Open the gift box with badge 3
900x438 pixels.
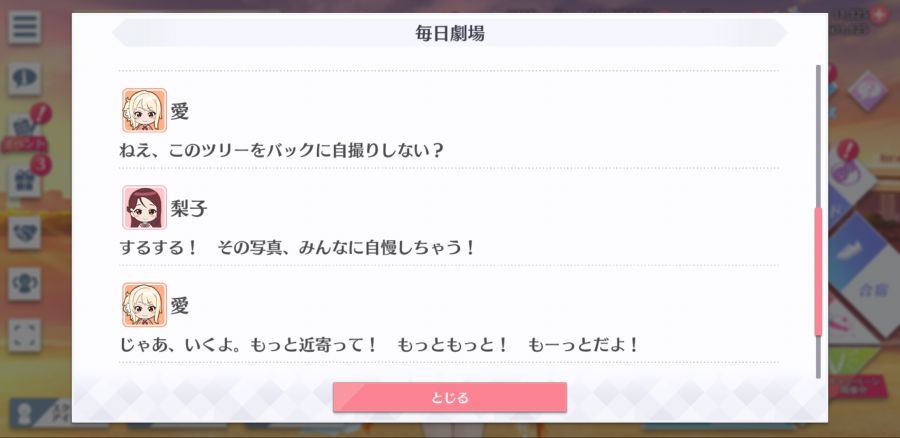24,181
